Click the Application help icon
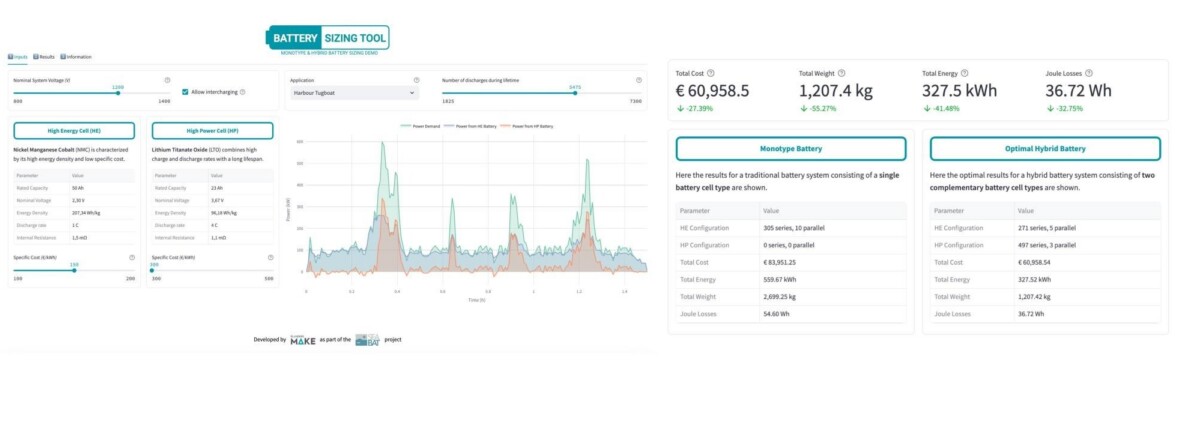The width and height of the screenshot is (1200, 428). tap(416, 79)
